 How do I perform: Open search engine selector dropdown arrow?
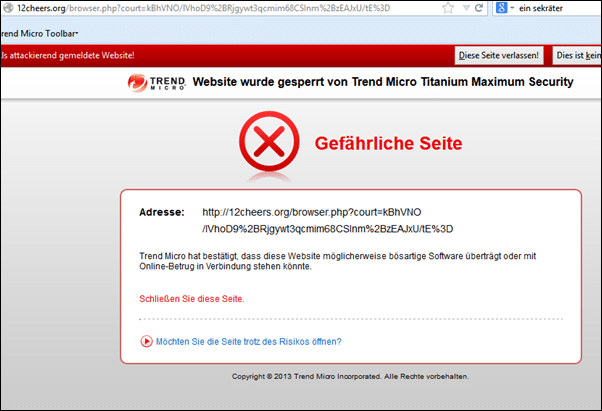coord(512,8)
